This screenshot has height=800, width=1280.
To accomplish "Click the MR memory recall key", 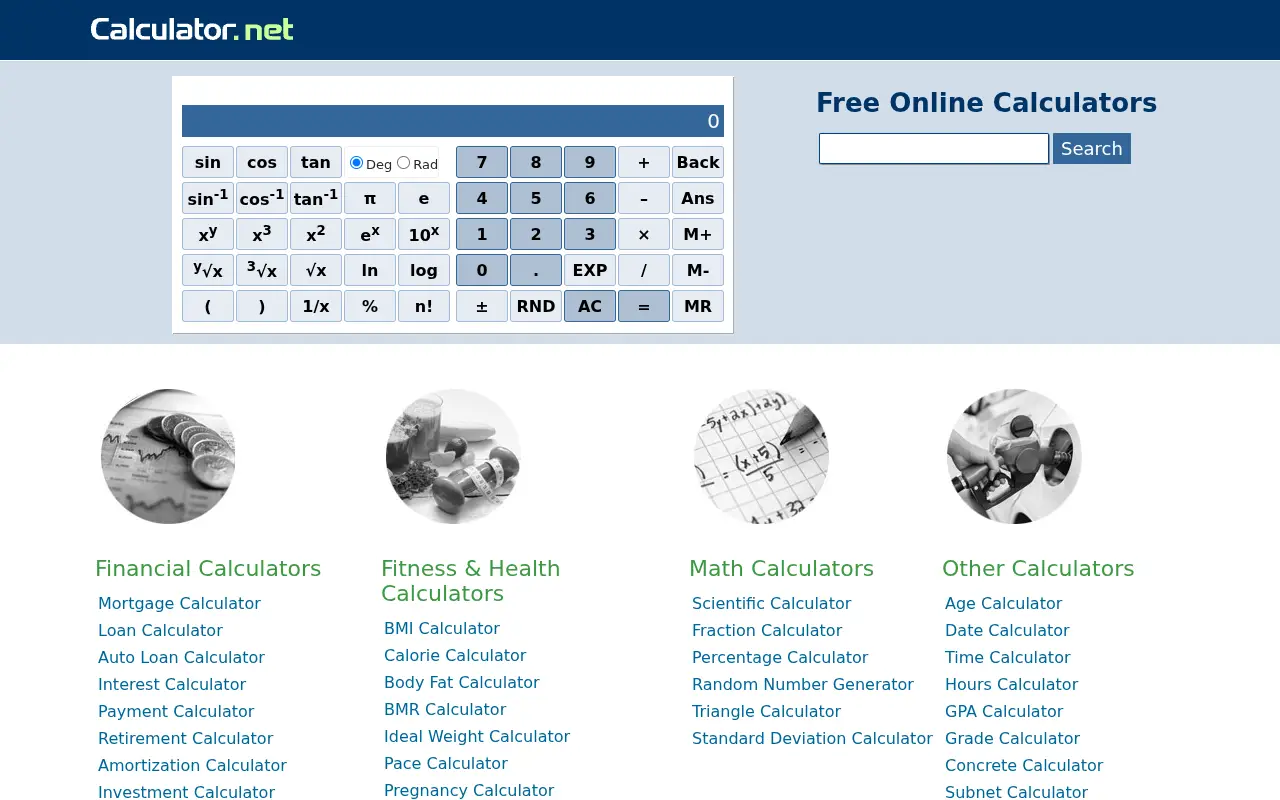I will (x=698, y=306).
